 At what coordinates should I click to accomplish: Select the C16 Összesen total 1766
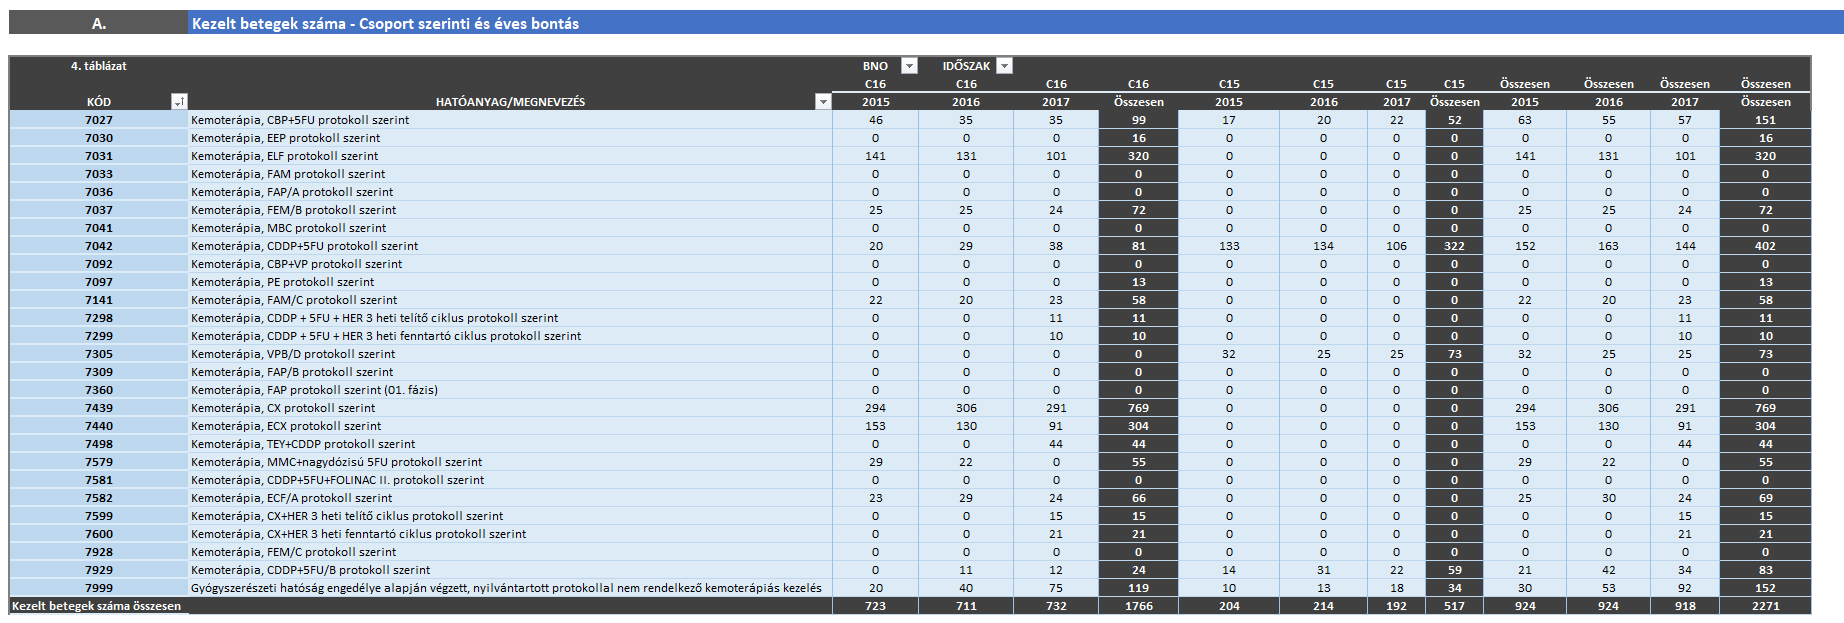[1138, 606]
